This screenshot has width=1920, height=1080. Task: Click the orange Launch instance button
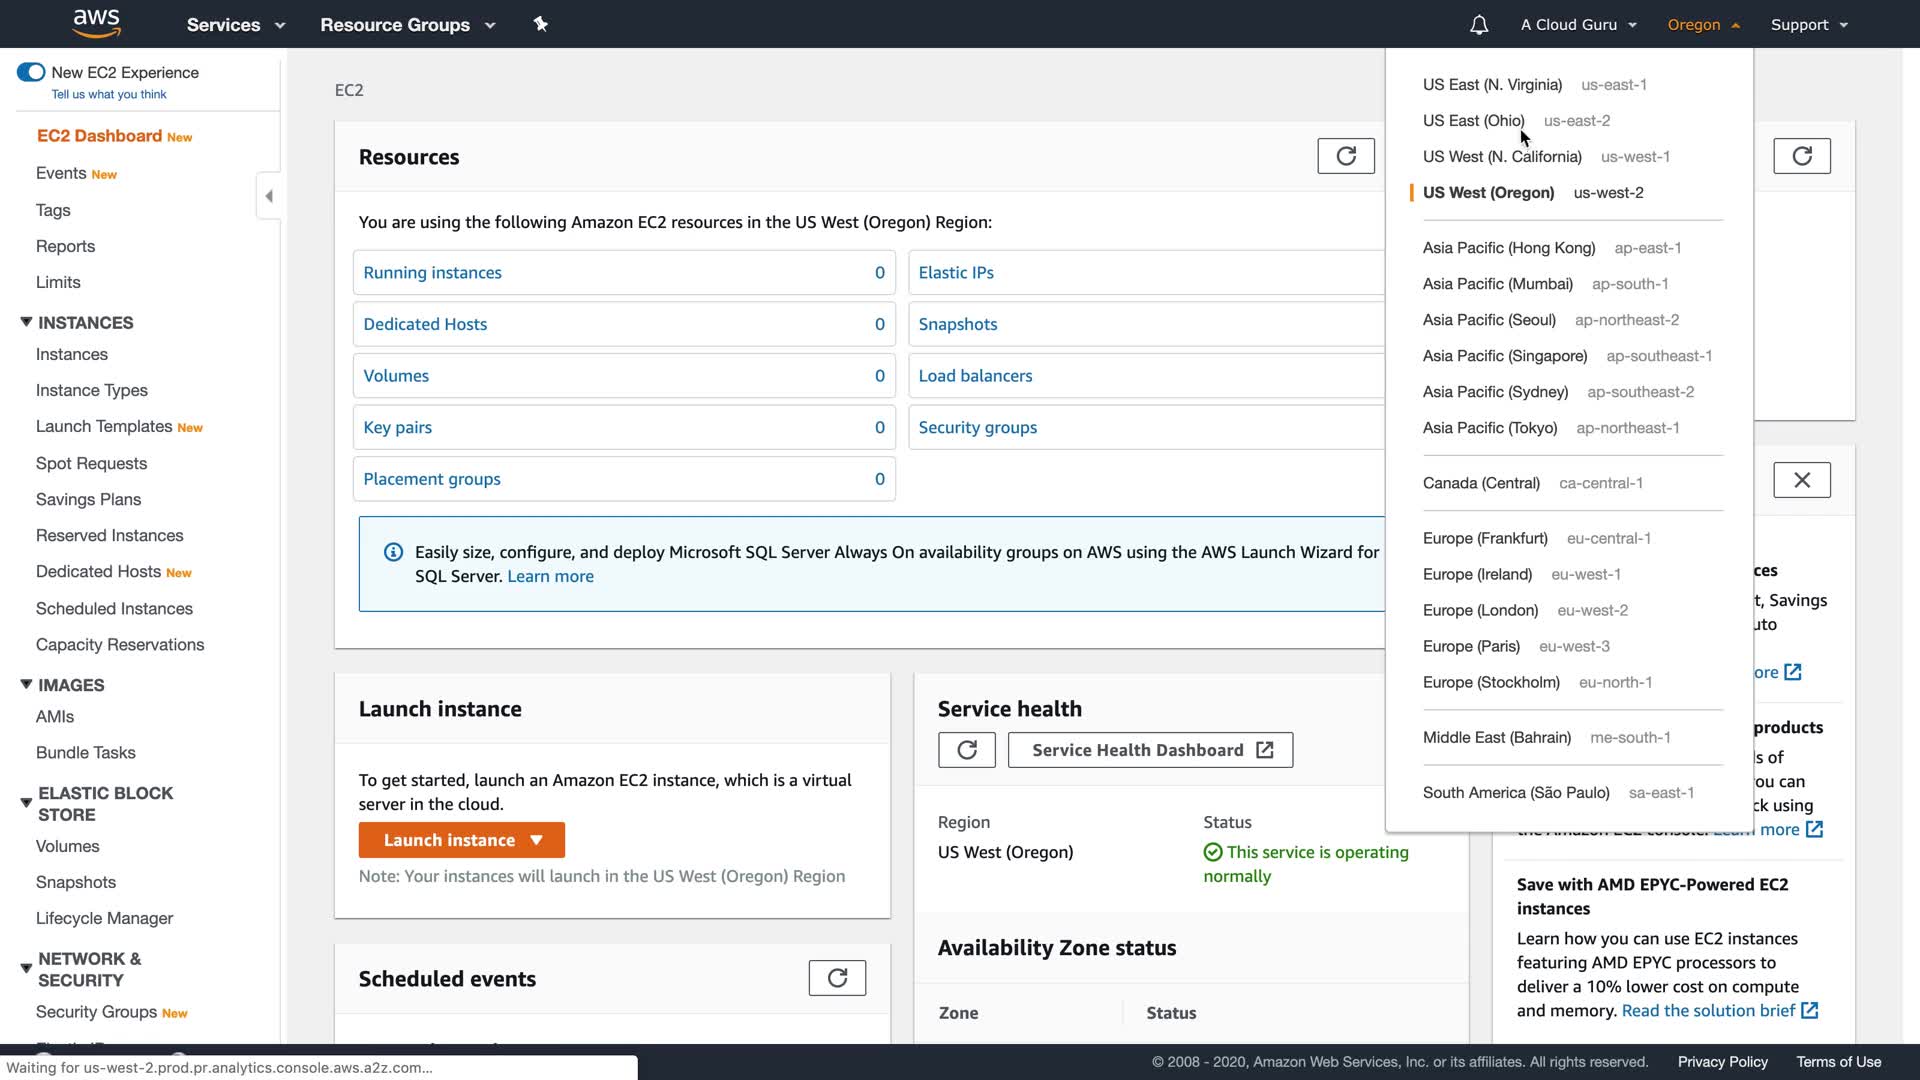click(461, 840)
